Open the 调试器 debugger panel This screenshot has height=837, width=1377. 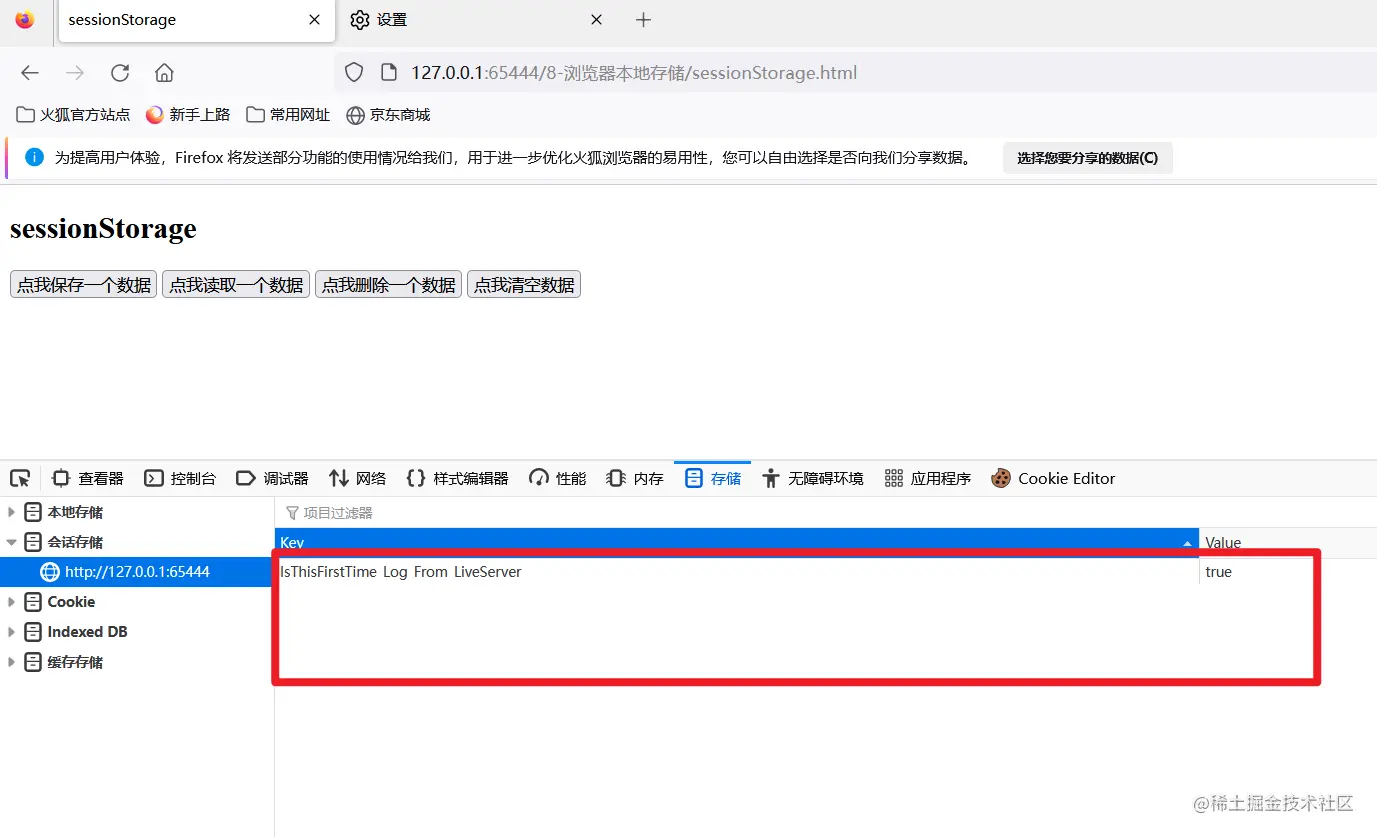point(272,478)
